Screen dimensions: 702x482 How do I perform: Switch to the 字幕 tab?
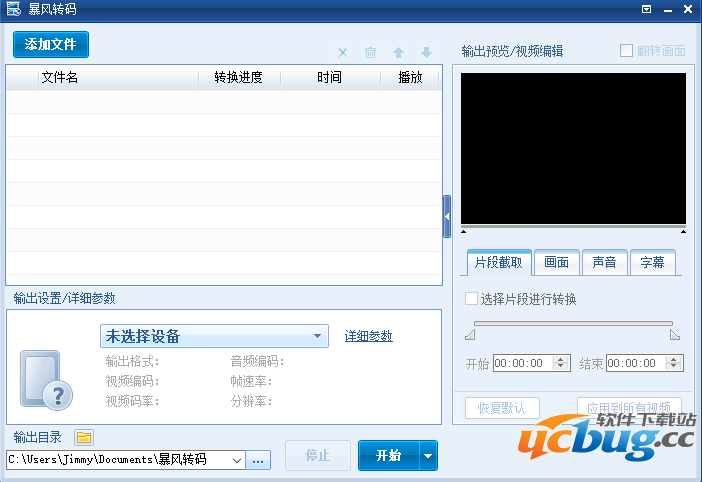point(652,263)
